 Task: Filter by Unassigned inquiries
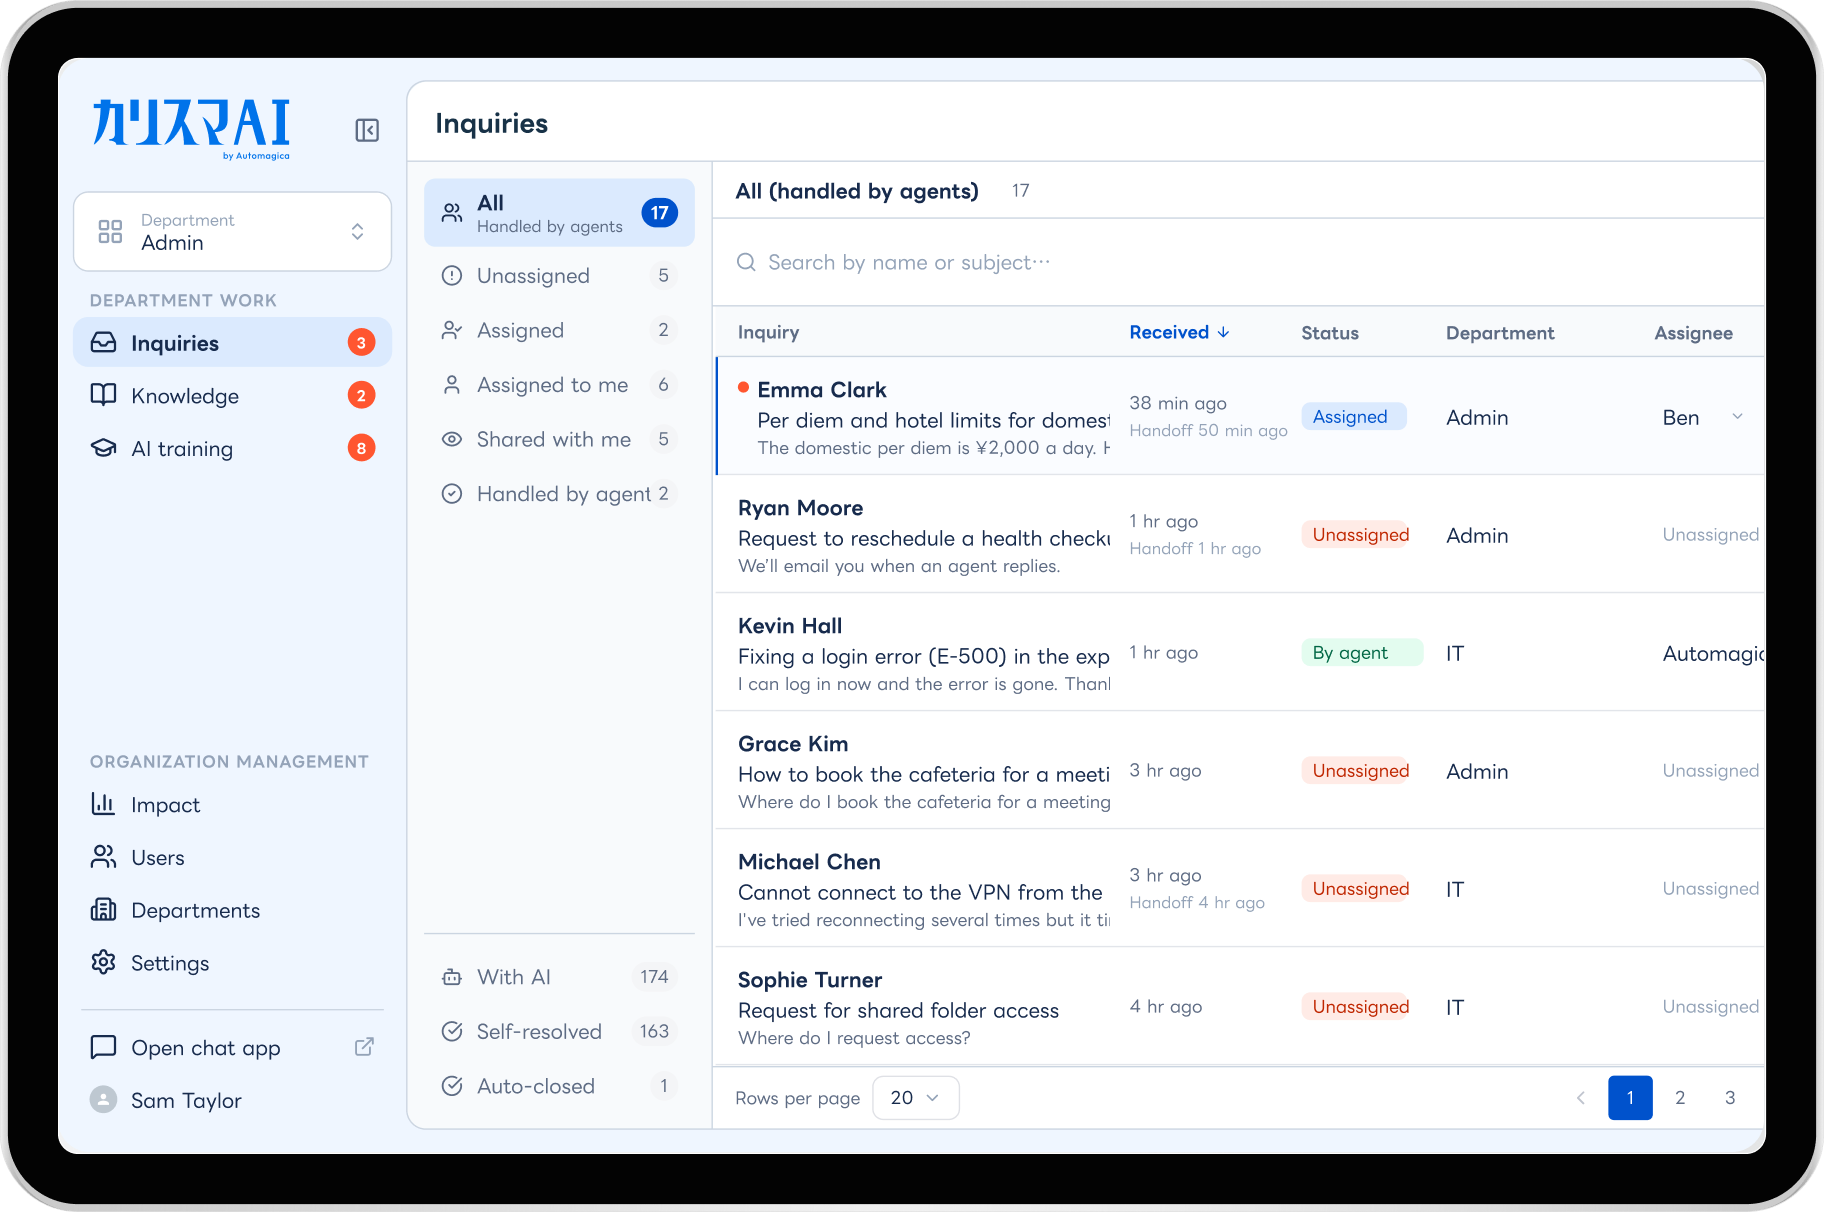pos(559,276)
